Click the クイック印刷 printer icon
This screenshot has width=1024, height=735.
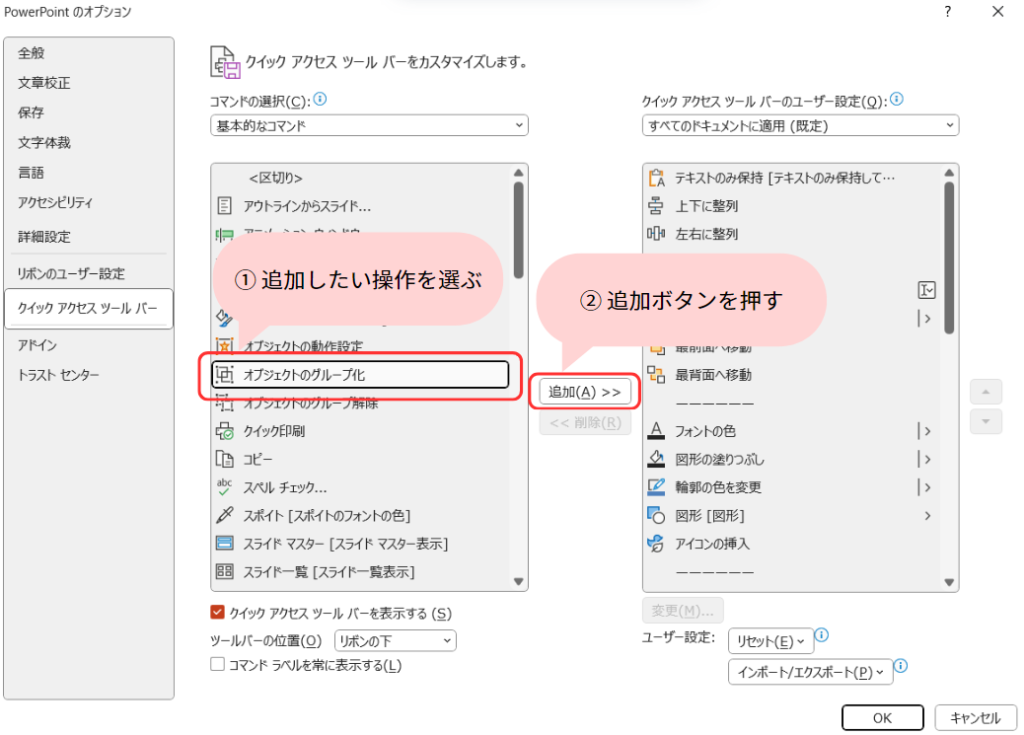tap(224, 431)
